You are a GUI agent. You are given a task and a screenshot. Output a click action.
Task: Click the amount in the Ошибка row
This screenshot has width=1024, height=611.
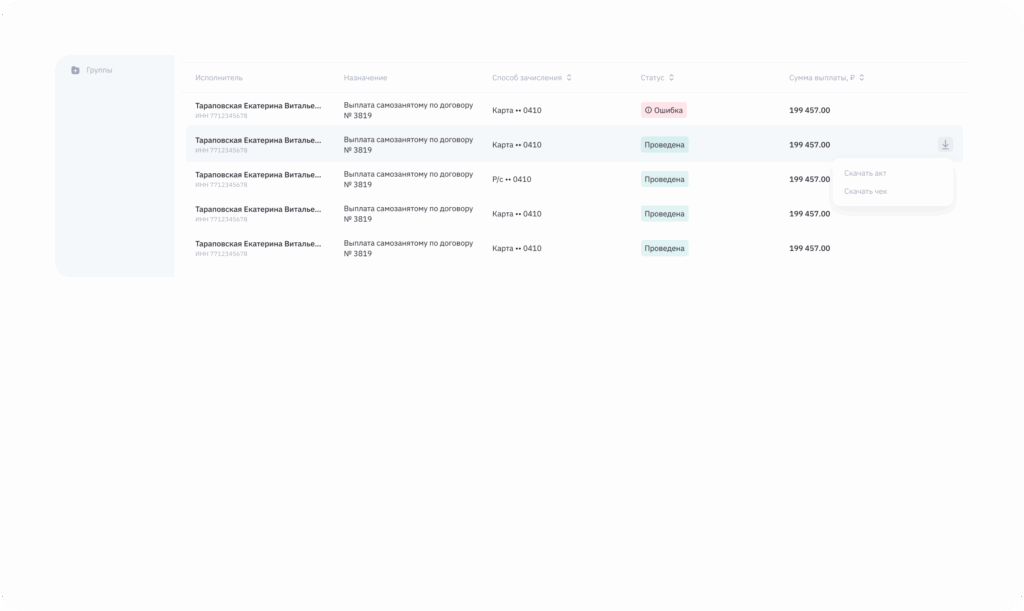pyautogui.click(x=809, y=110)
